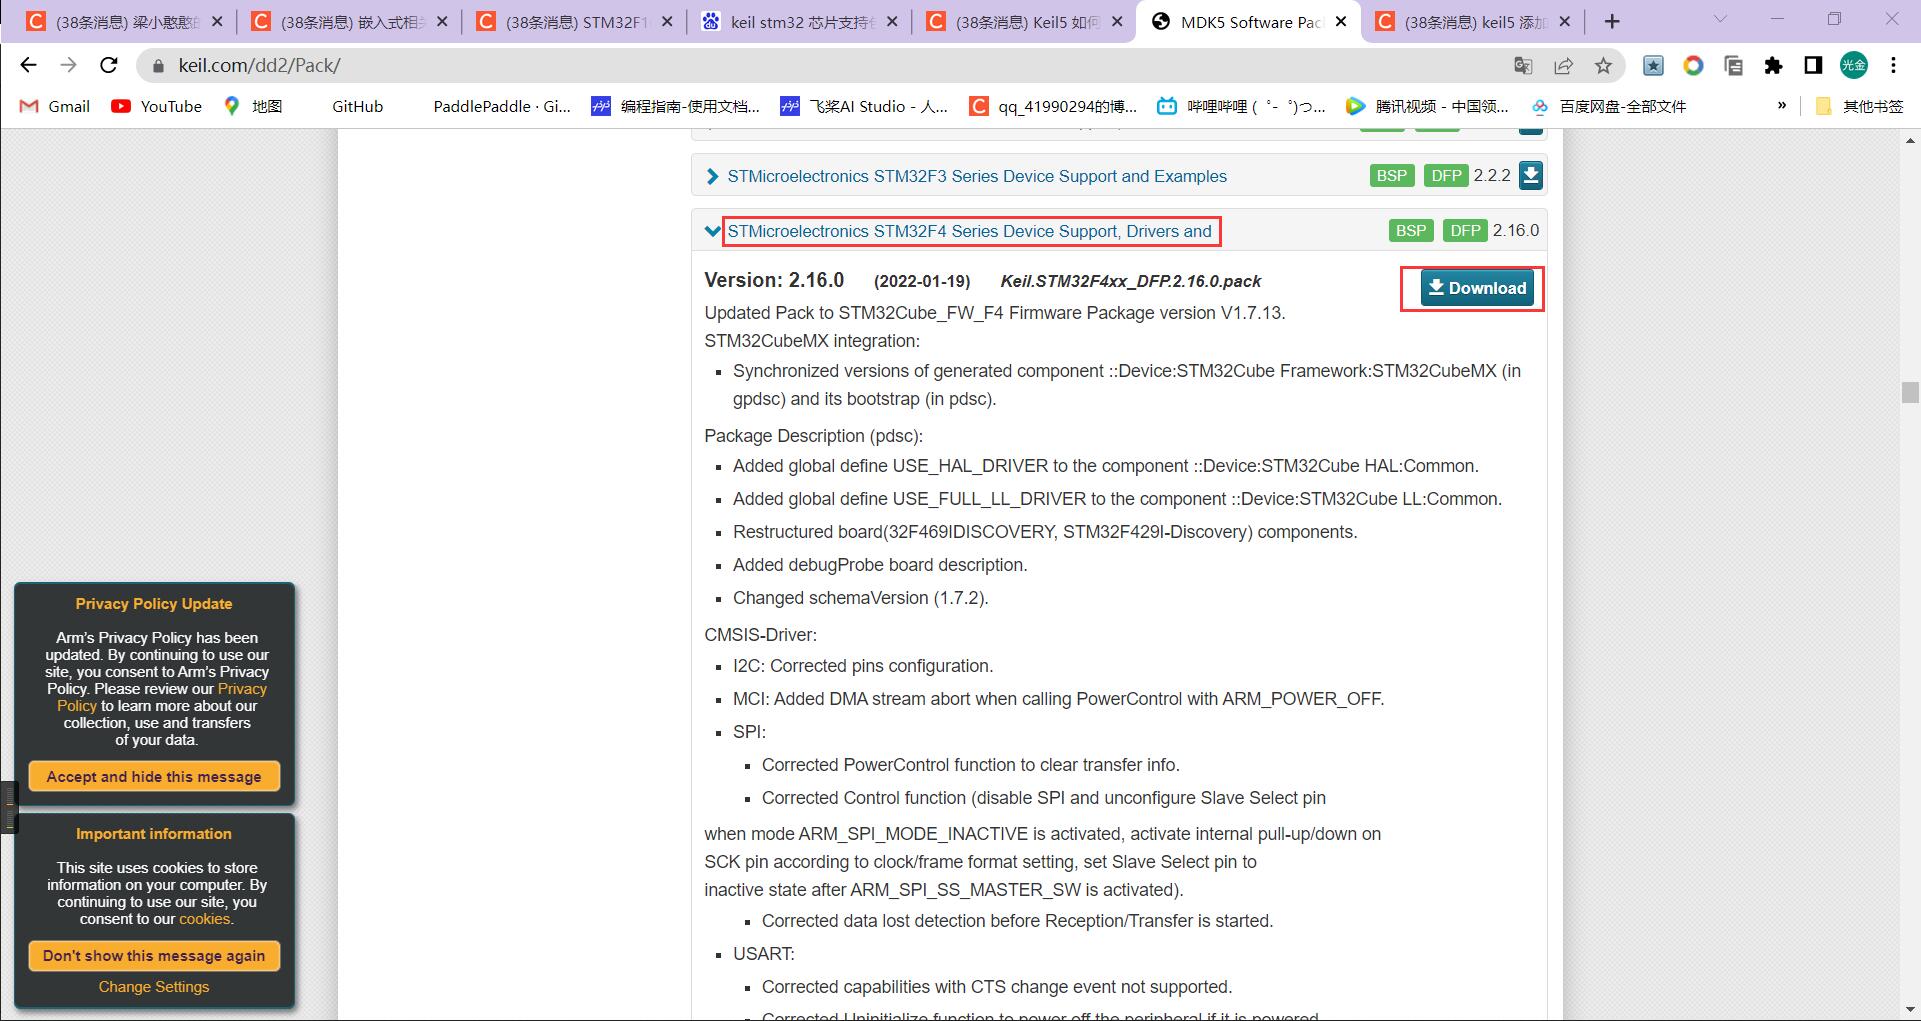Viewport: 1921px width, 1021px height.
Task: Open the STM32F4 Series Device Support link
Action: (969, 231)
